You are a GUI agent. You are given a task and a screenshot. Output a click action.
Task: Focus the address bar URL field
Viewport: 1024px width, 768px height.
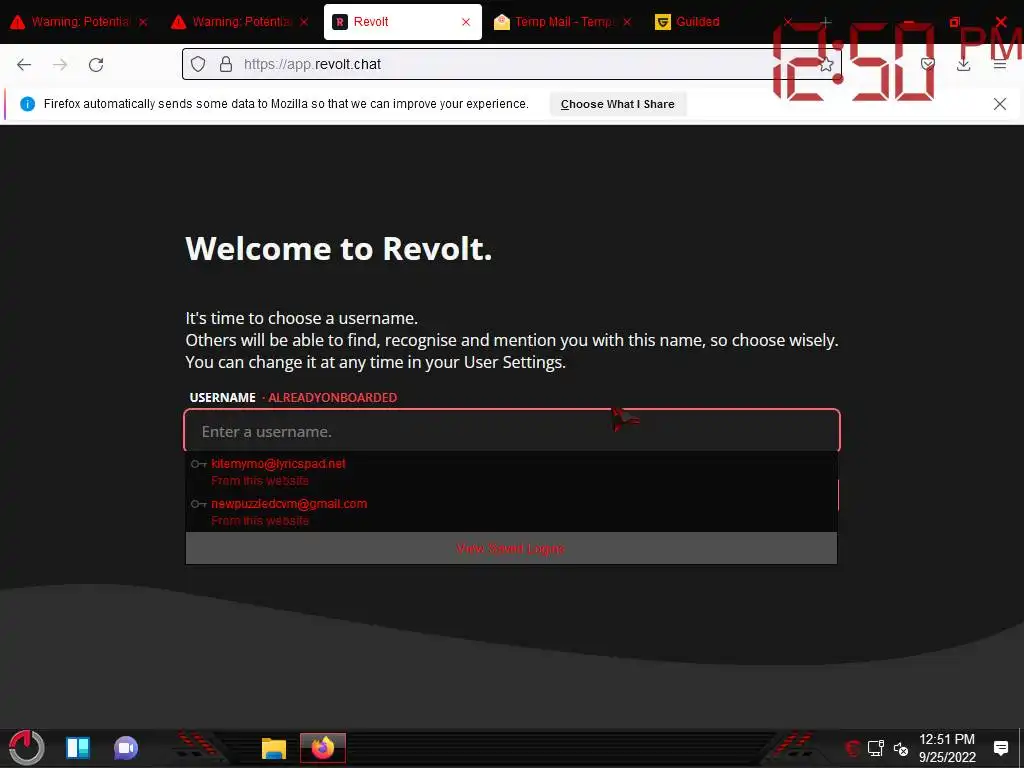(x=511, y=64)
